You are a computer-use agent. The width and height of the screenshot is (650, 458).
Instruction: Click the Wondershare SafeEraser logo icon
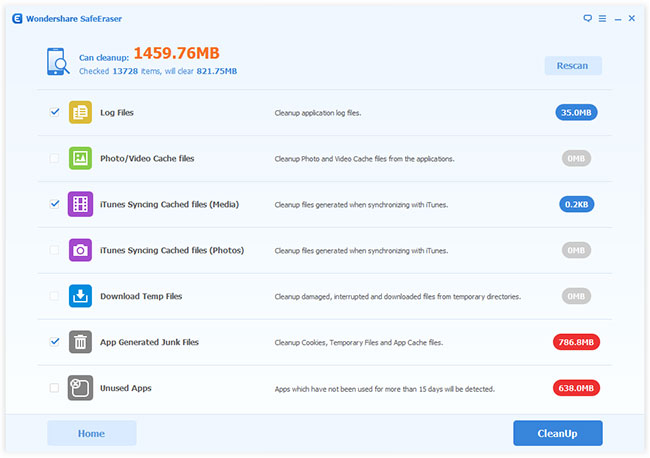point(17,19)
